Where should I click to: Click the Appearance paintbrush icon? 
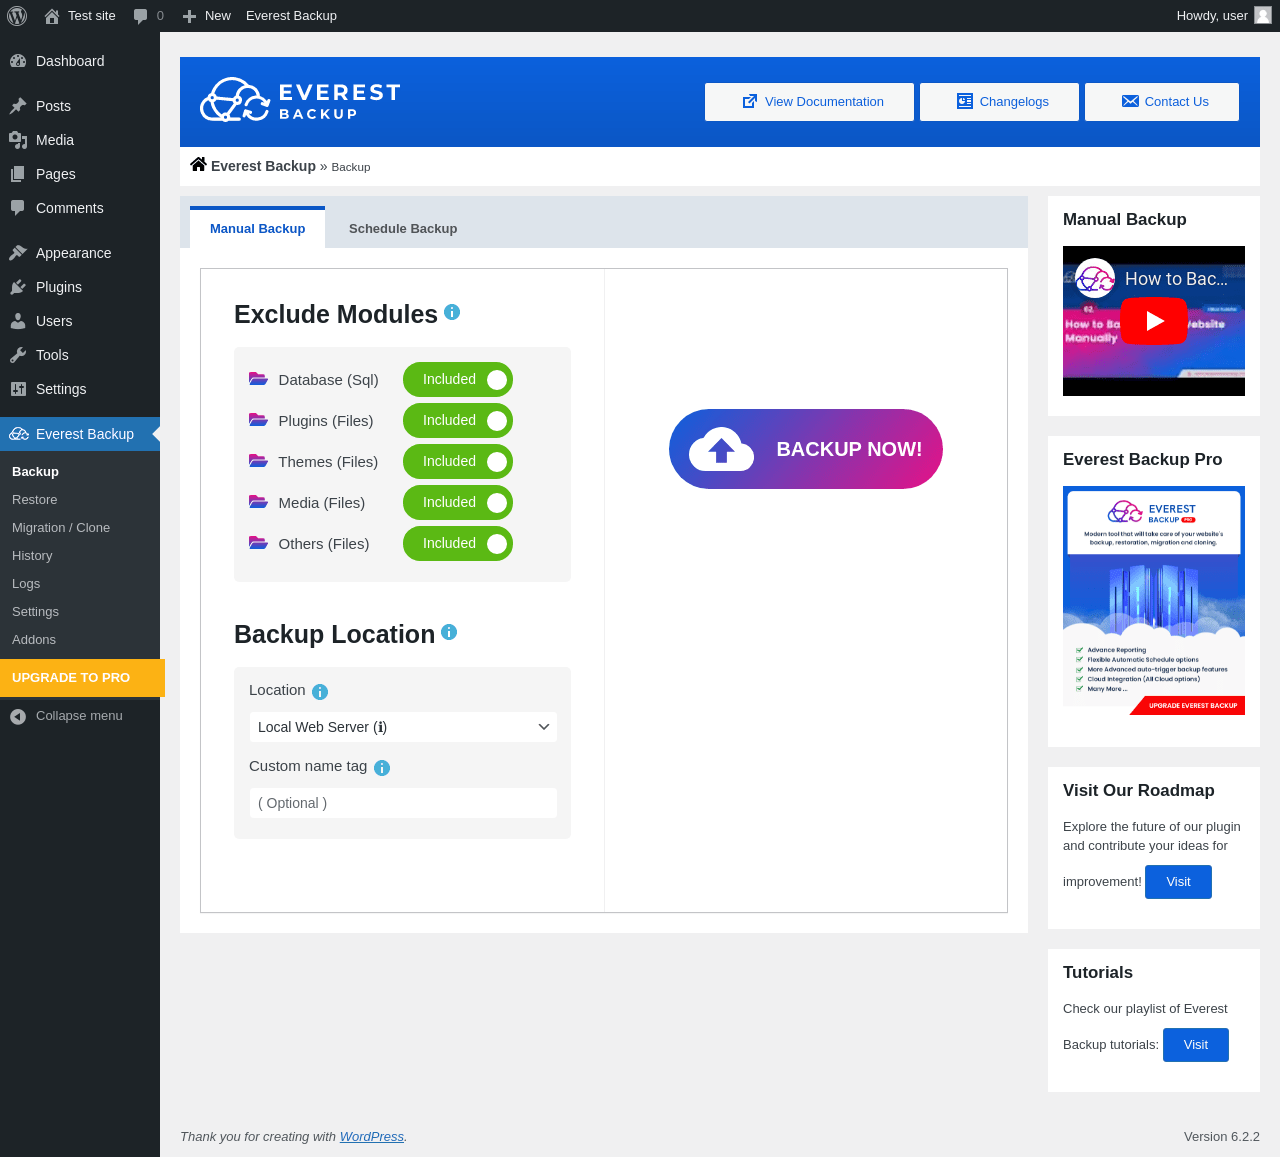(18, 253)
